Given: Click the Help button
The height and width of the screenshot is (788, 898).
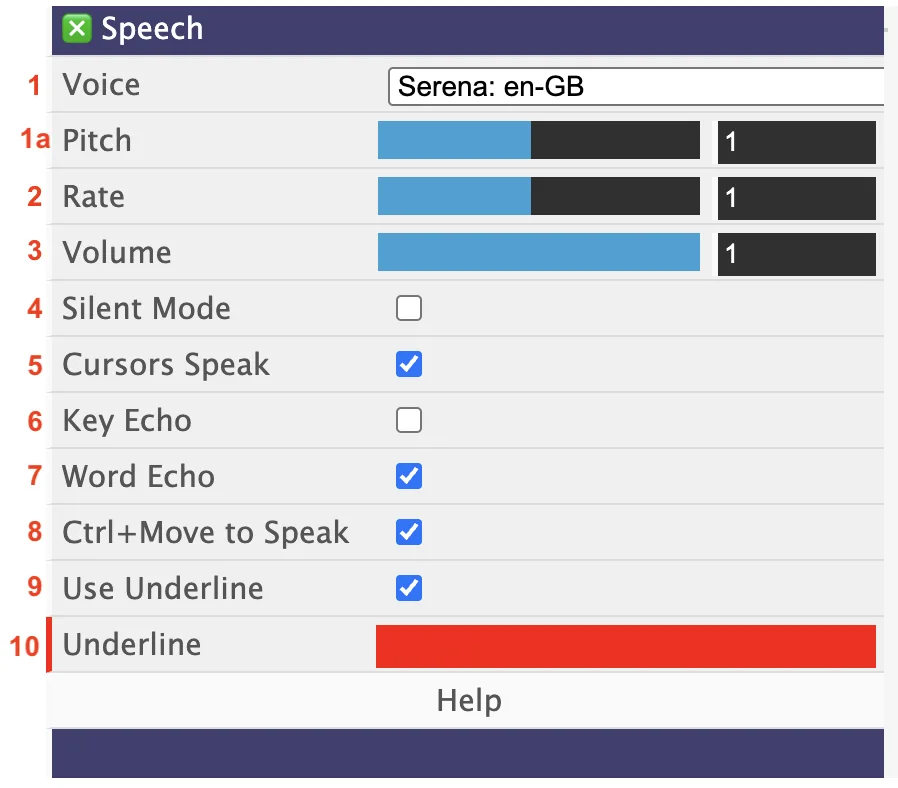Looking at the screenshot, I should point(468,701).
